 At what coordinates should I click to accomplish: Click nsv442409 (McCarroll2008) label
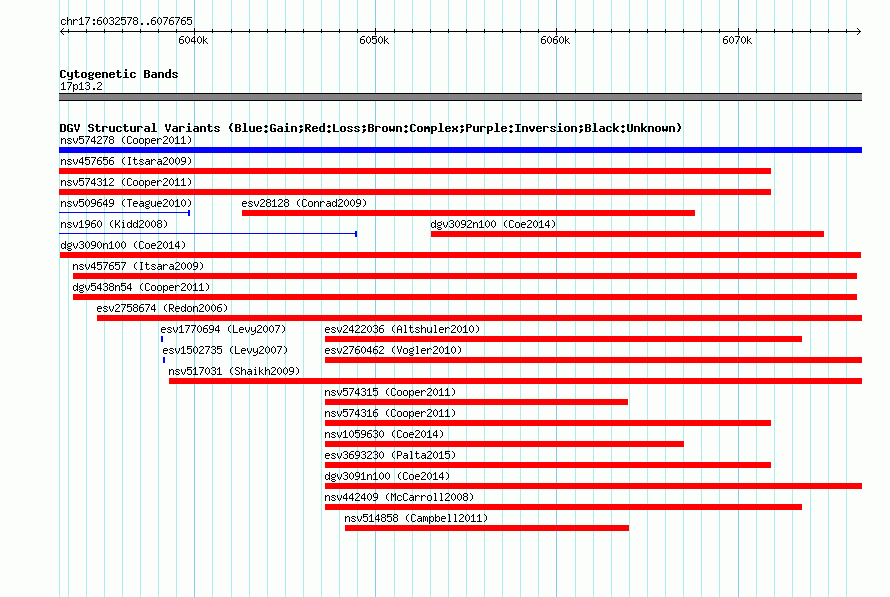coord(399,497)
